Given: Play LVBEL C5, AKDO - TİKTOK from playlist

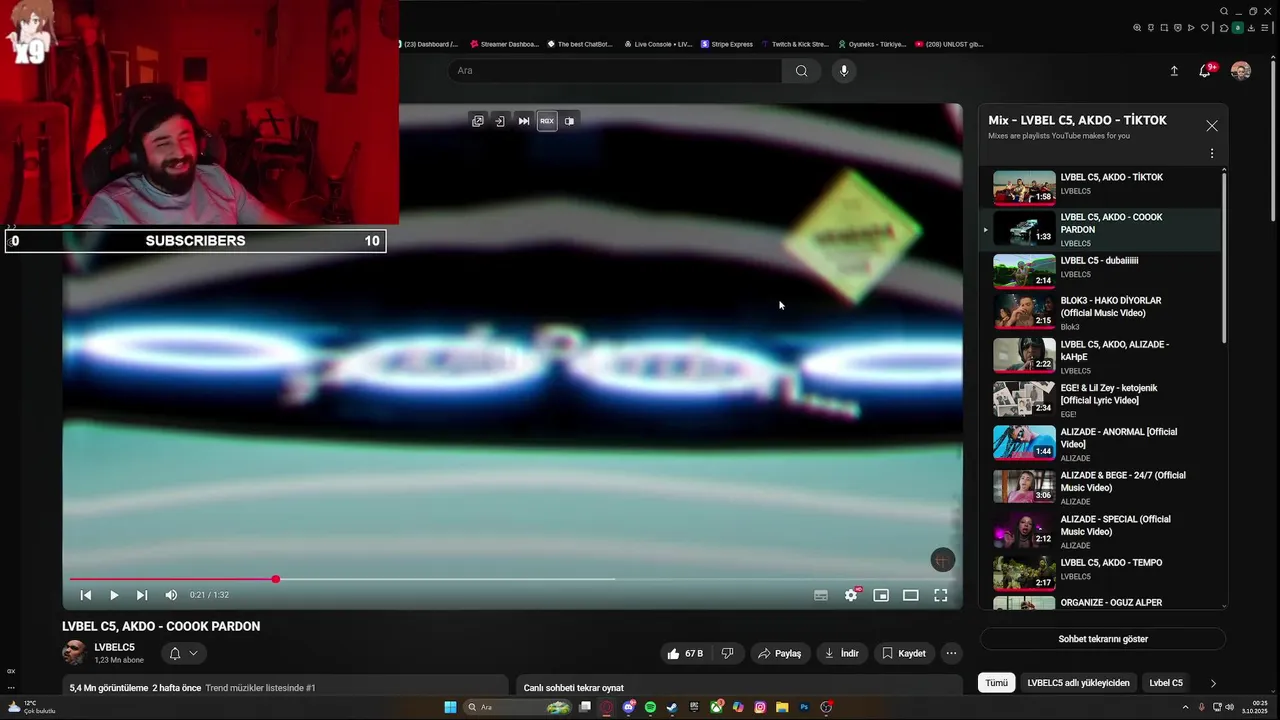Looking at the screenshot, I should (1100, 186).
